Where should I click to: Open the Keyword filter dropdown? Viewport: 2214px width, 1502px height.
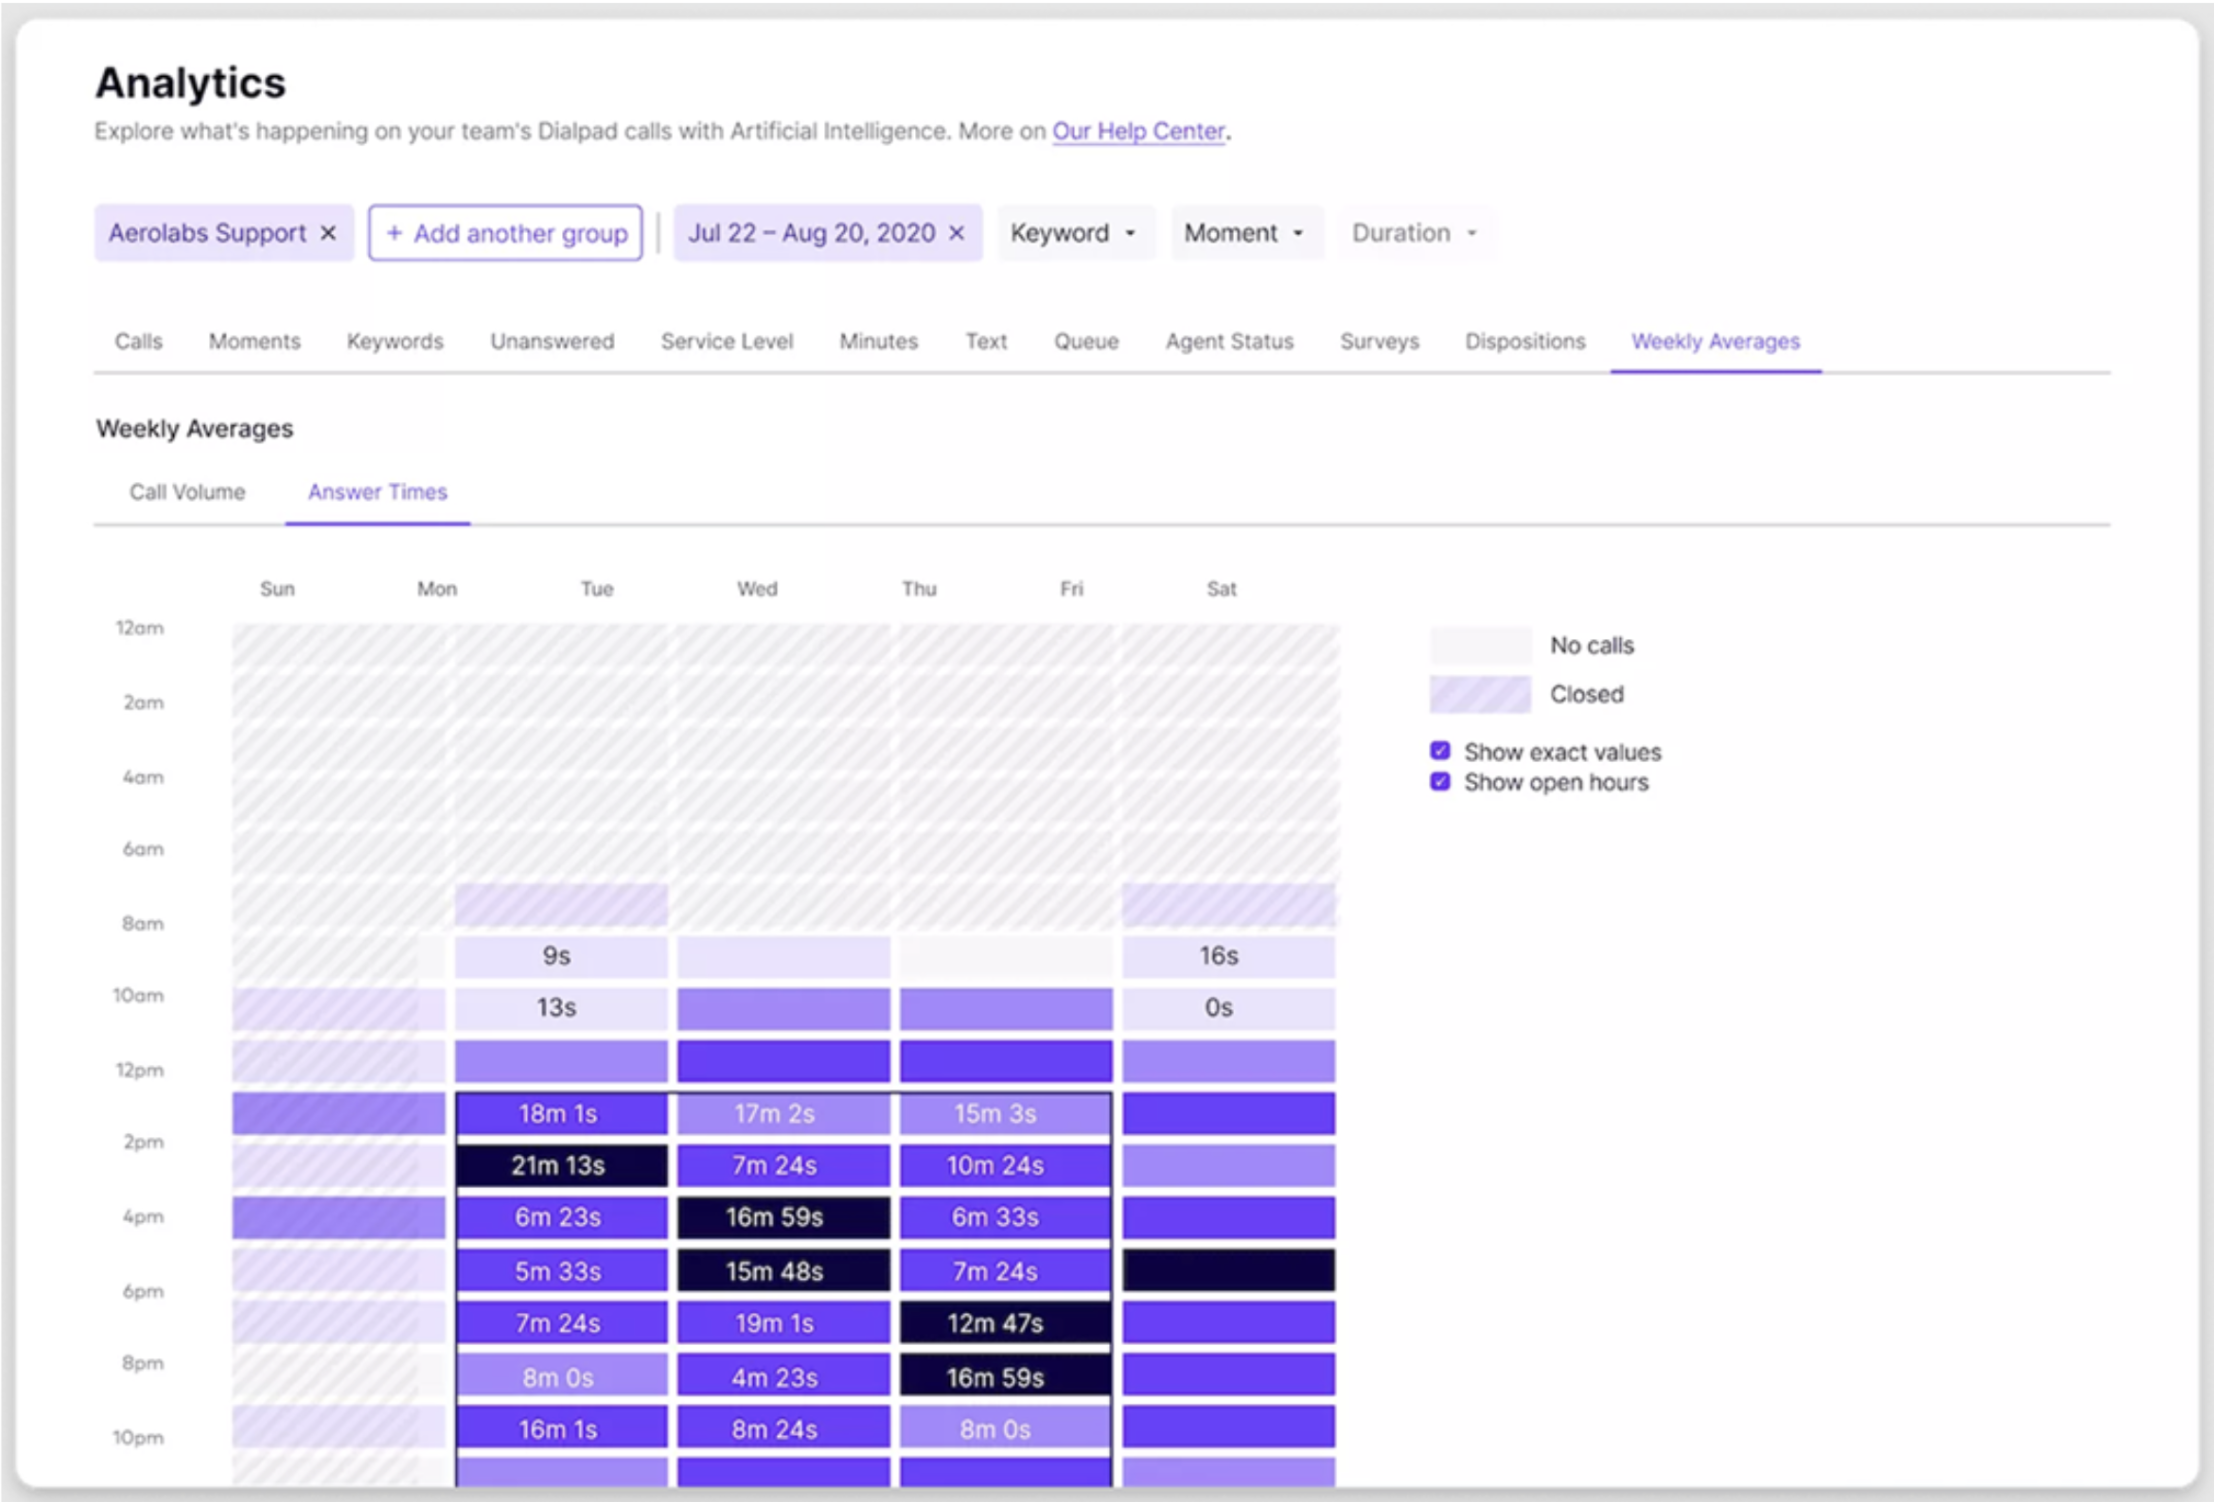1075,232
